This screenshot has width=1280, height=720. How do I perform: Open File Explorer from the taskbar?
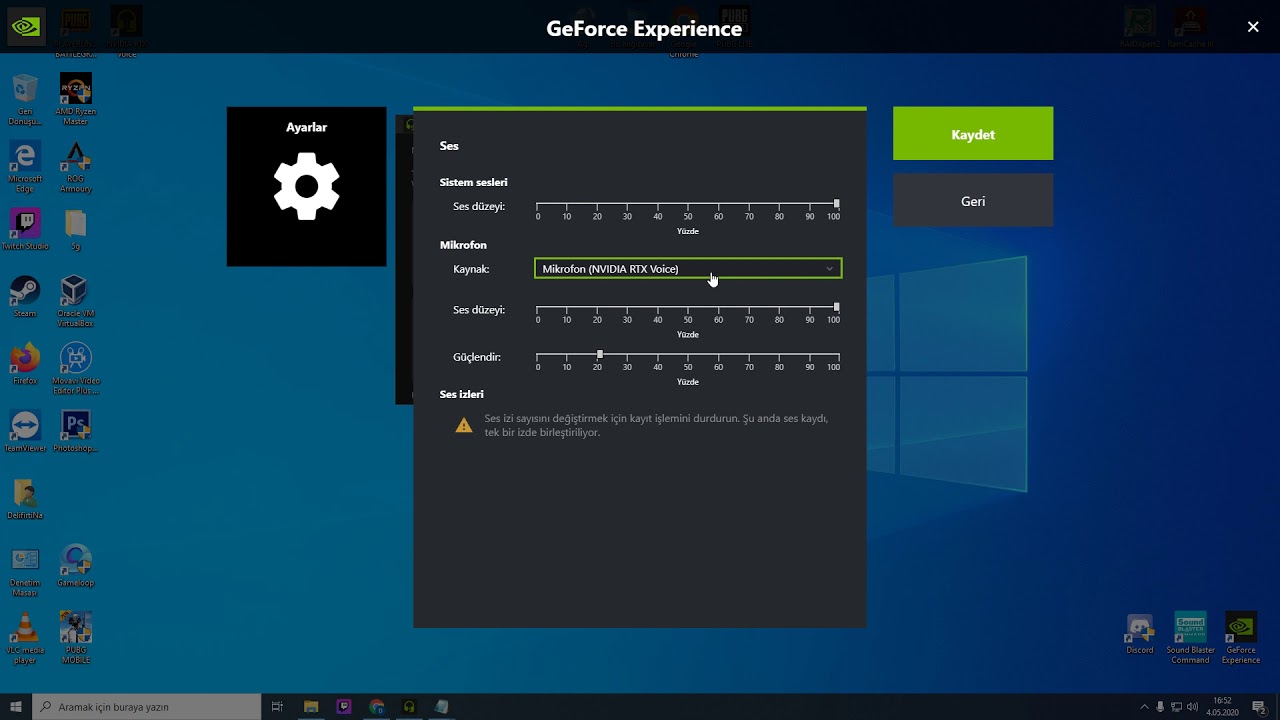pyautogui.click(x=311, y=707)
